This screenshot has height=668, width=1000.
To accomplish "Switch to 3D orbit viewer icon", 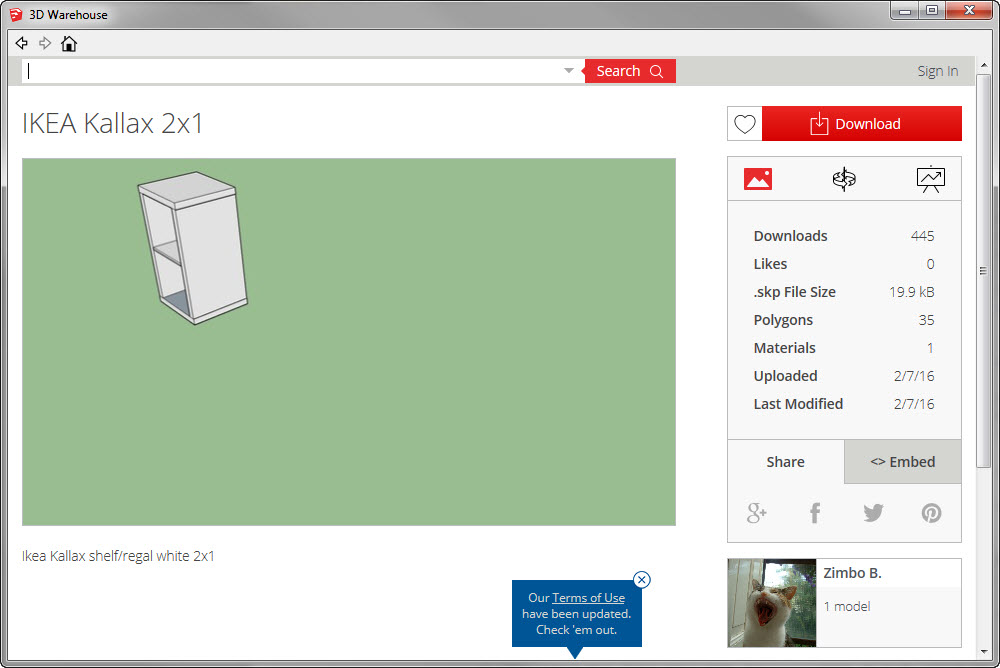I will coord(844,179).
